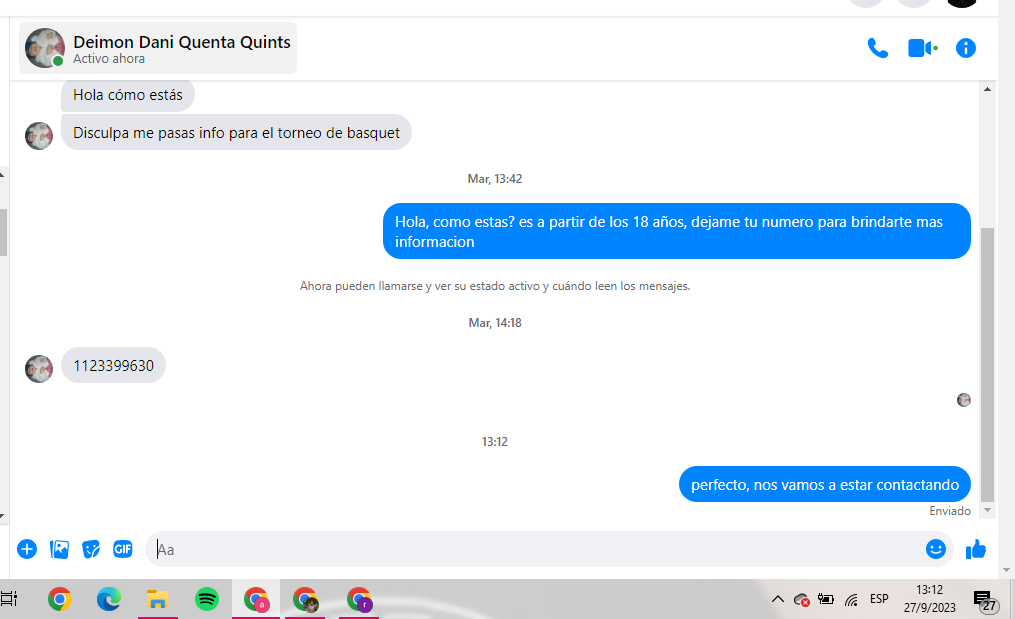Screen dimensions: 1015x619
Task: Open File Explorer from the taskbar
Action: tap(157, 599)
